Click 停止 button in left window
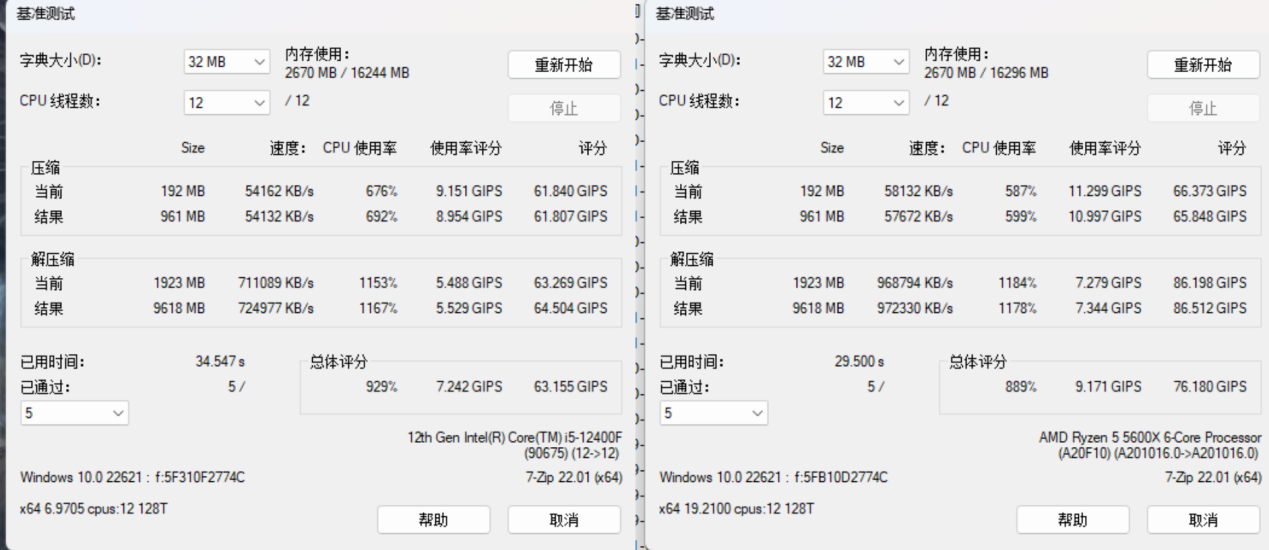This screenshot has height=550, width=1269. point(564,108)
